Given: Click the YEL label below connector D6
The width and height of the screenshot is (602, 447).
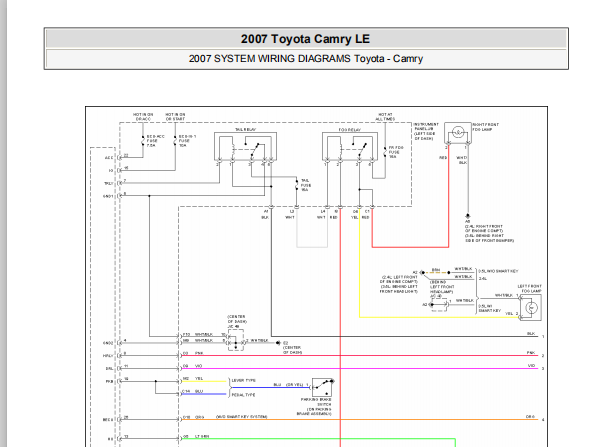Looking at the screenshot, I should point(354,217).
